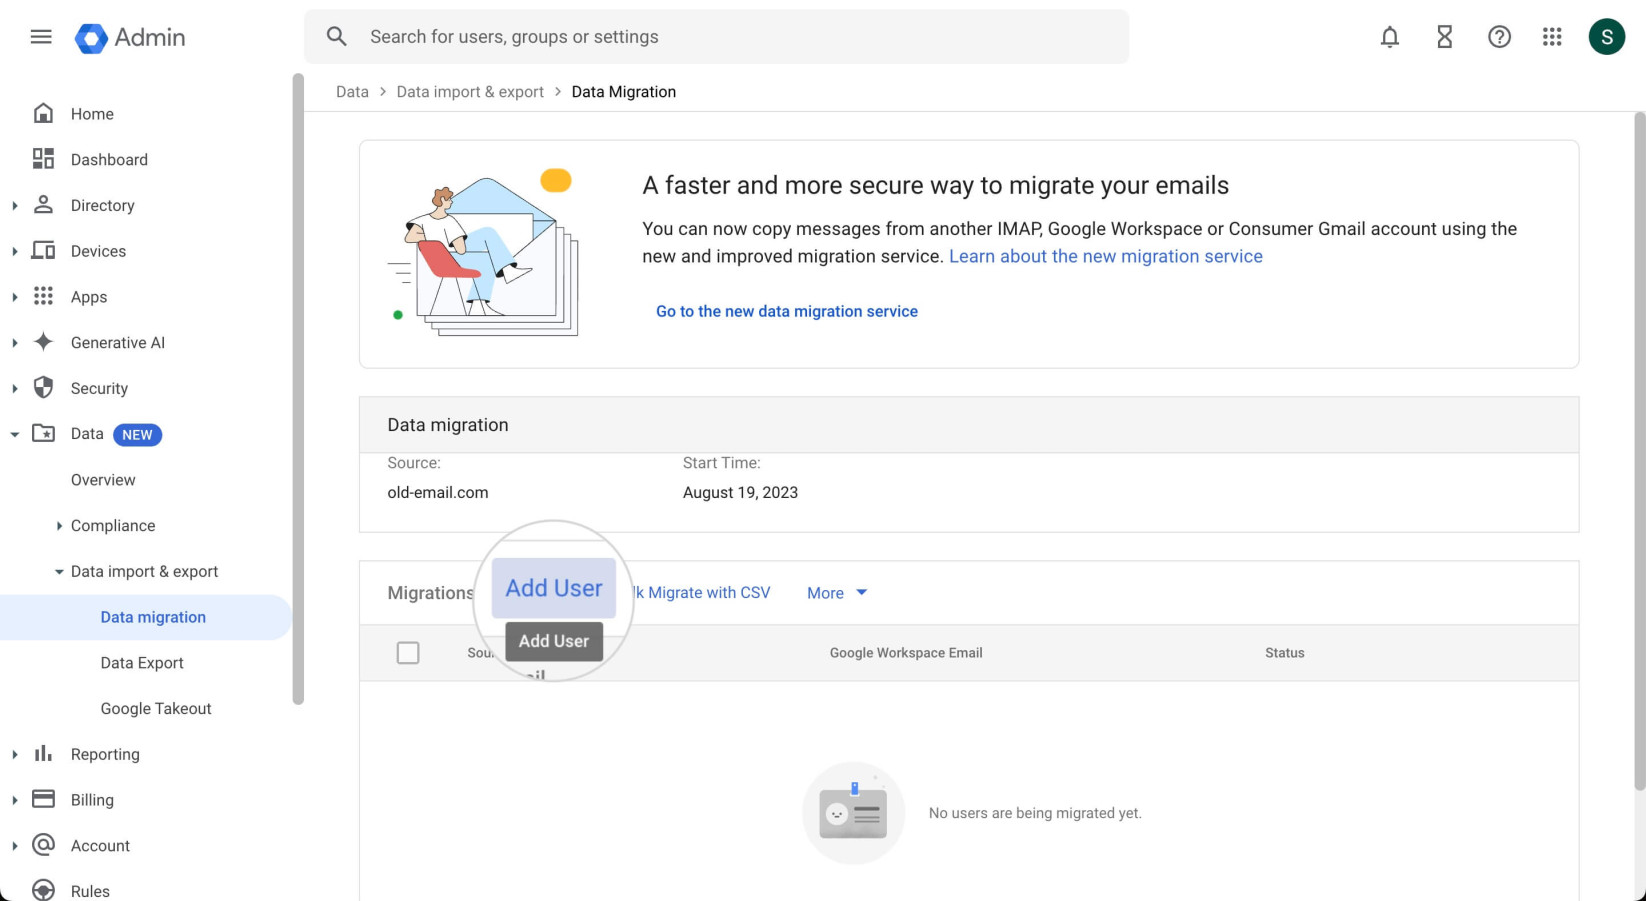The width and height of the screenshot is (1646, 901).
Task: Select the Security shield icon in sidebar
Action: point(43,388)
